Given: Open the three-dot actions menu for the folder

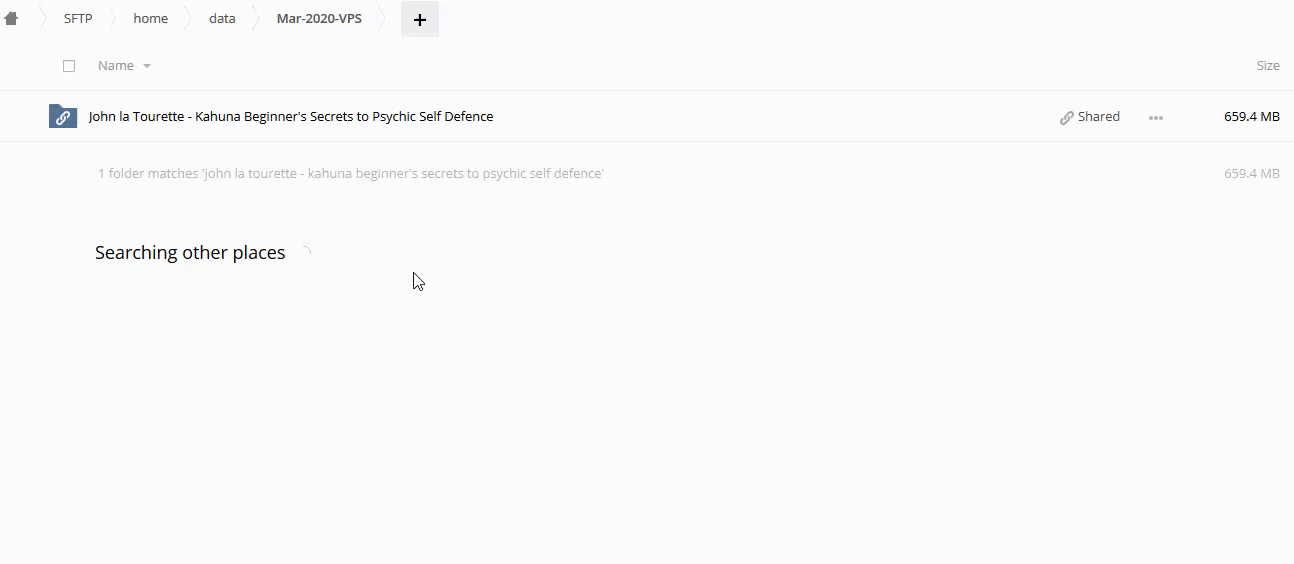Looking at the screenshot, I should (1155, 117).
